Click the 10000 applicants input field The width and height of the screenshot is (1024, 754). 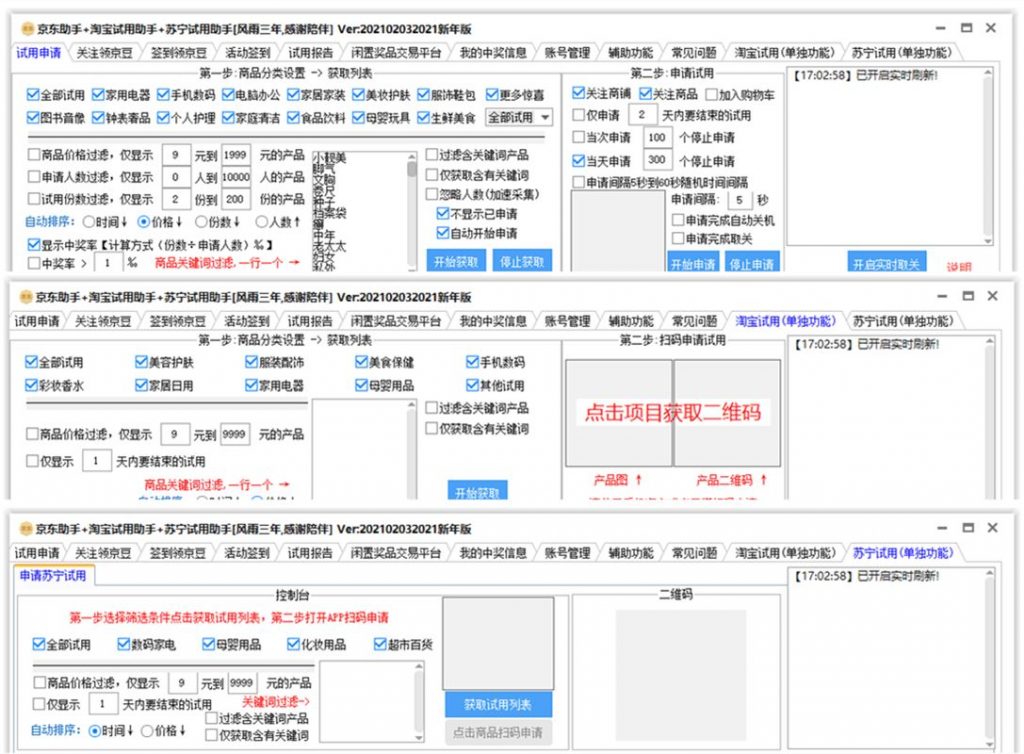tap(235, 177)
